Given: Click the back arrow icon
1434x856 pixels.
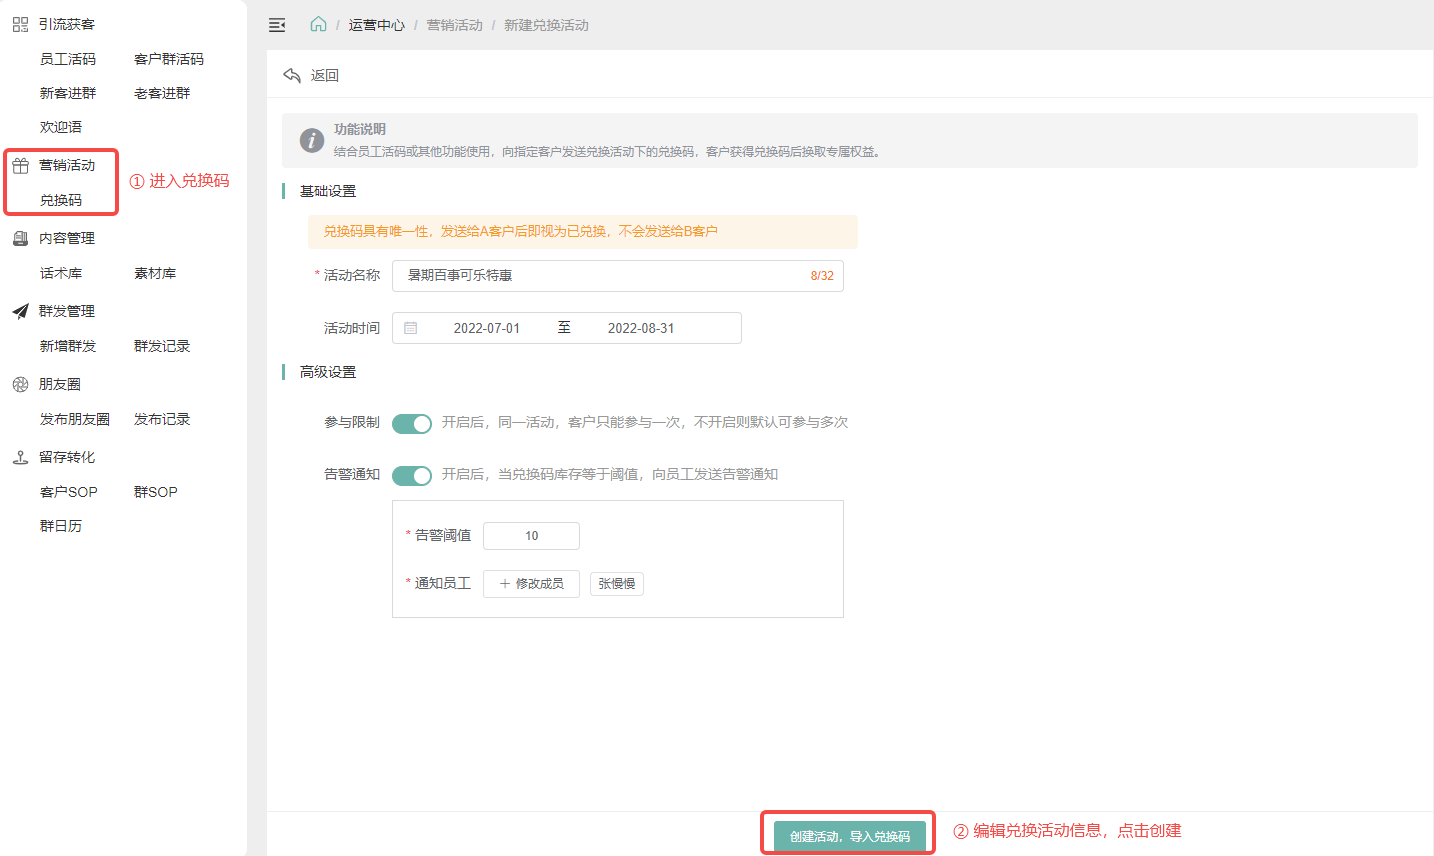Looking at the screenshot, I should pyautogui.click(x=292, y=75).
